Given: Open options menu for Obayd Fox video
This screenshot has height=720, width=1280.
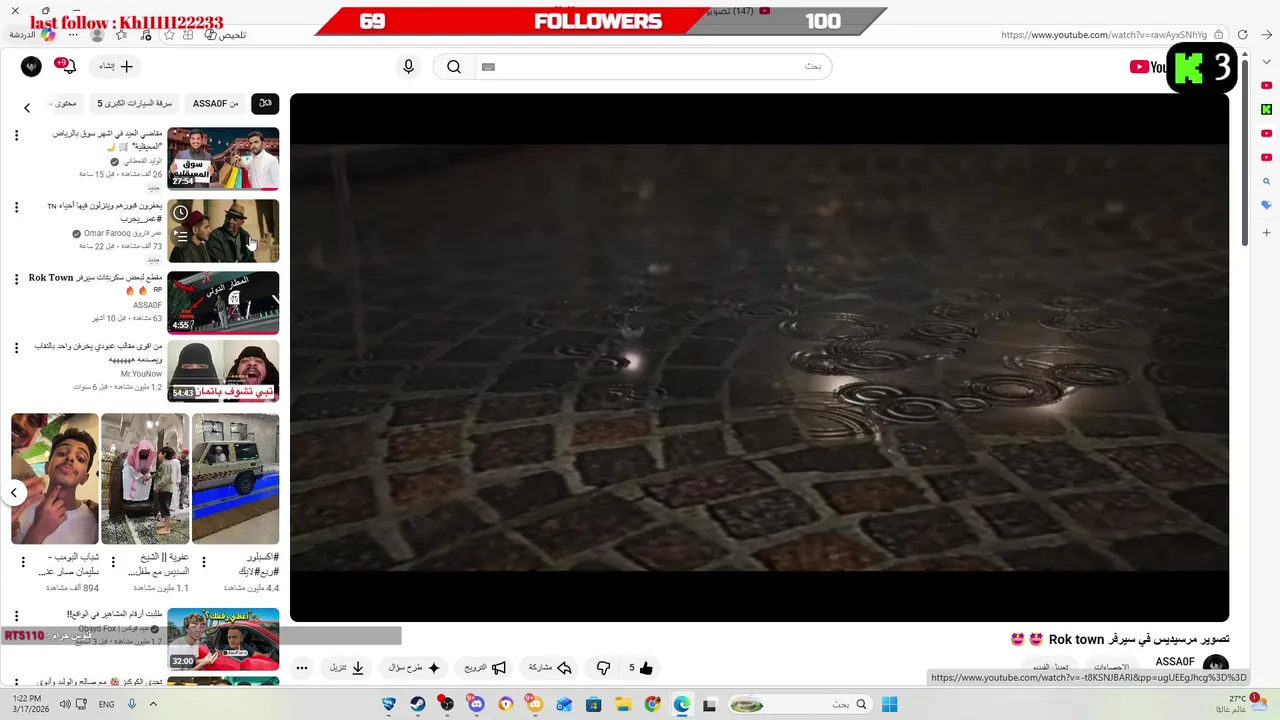Looking at the screenshot, I should pos(16,616).
